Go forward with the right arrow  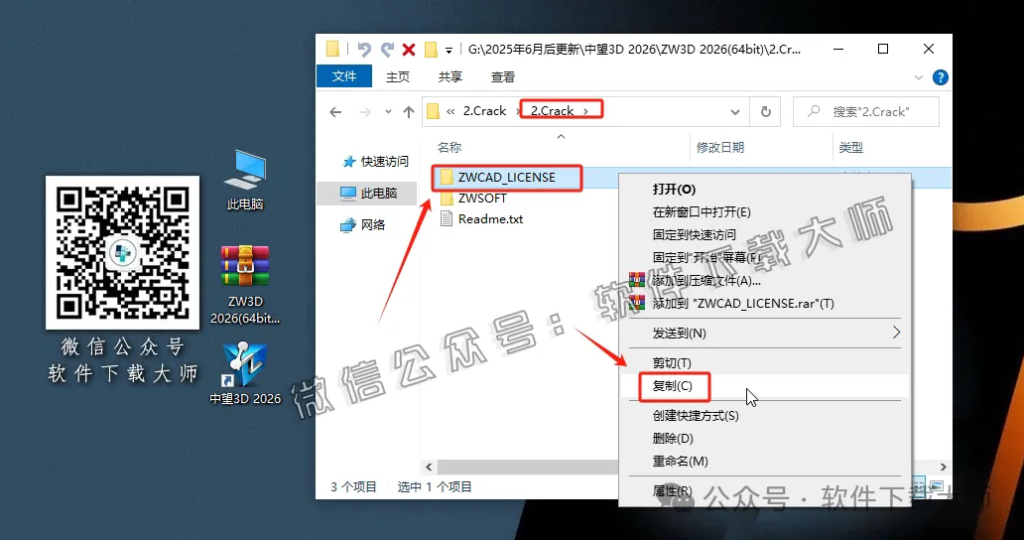tap(365, 112)
